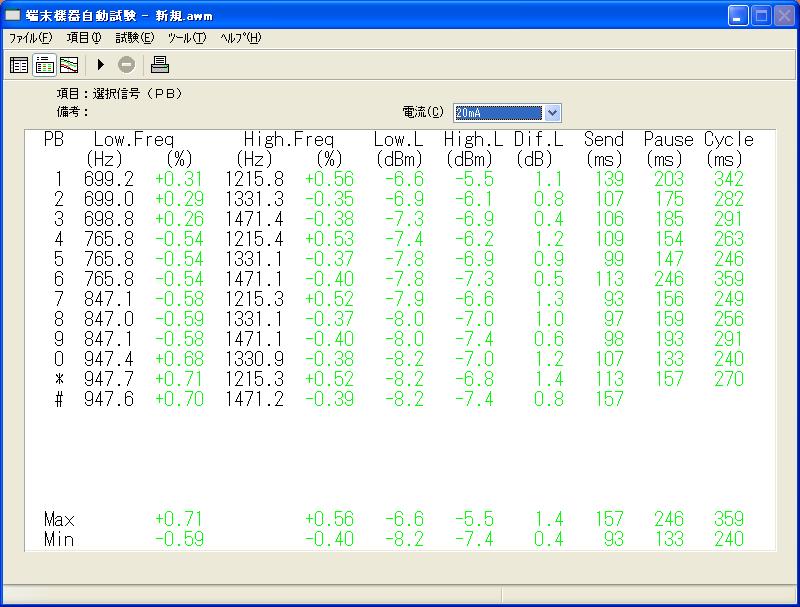Open the 項目(I) menu
800x607 pixels.
(x=84, y=38)
